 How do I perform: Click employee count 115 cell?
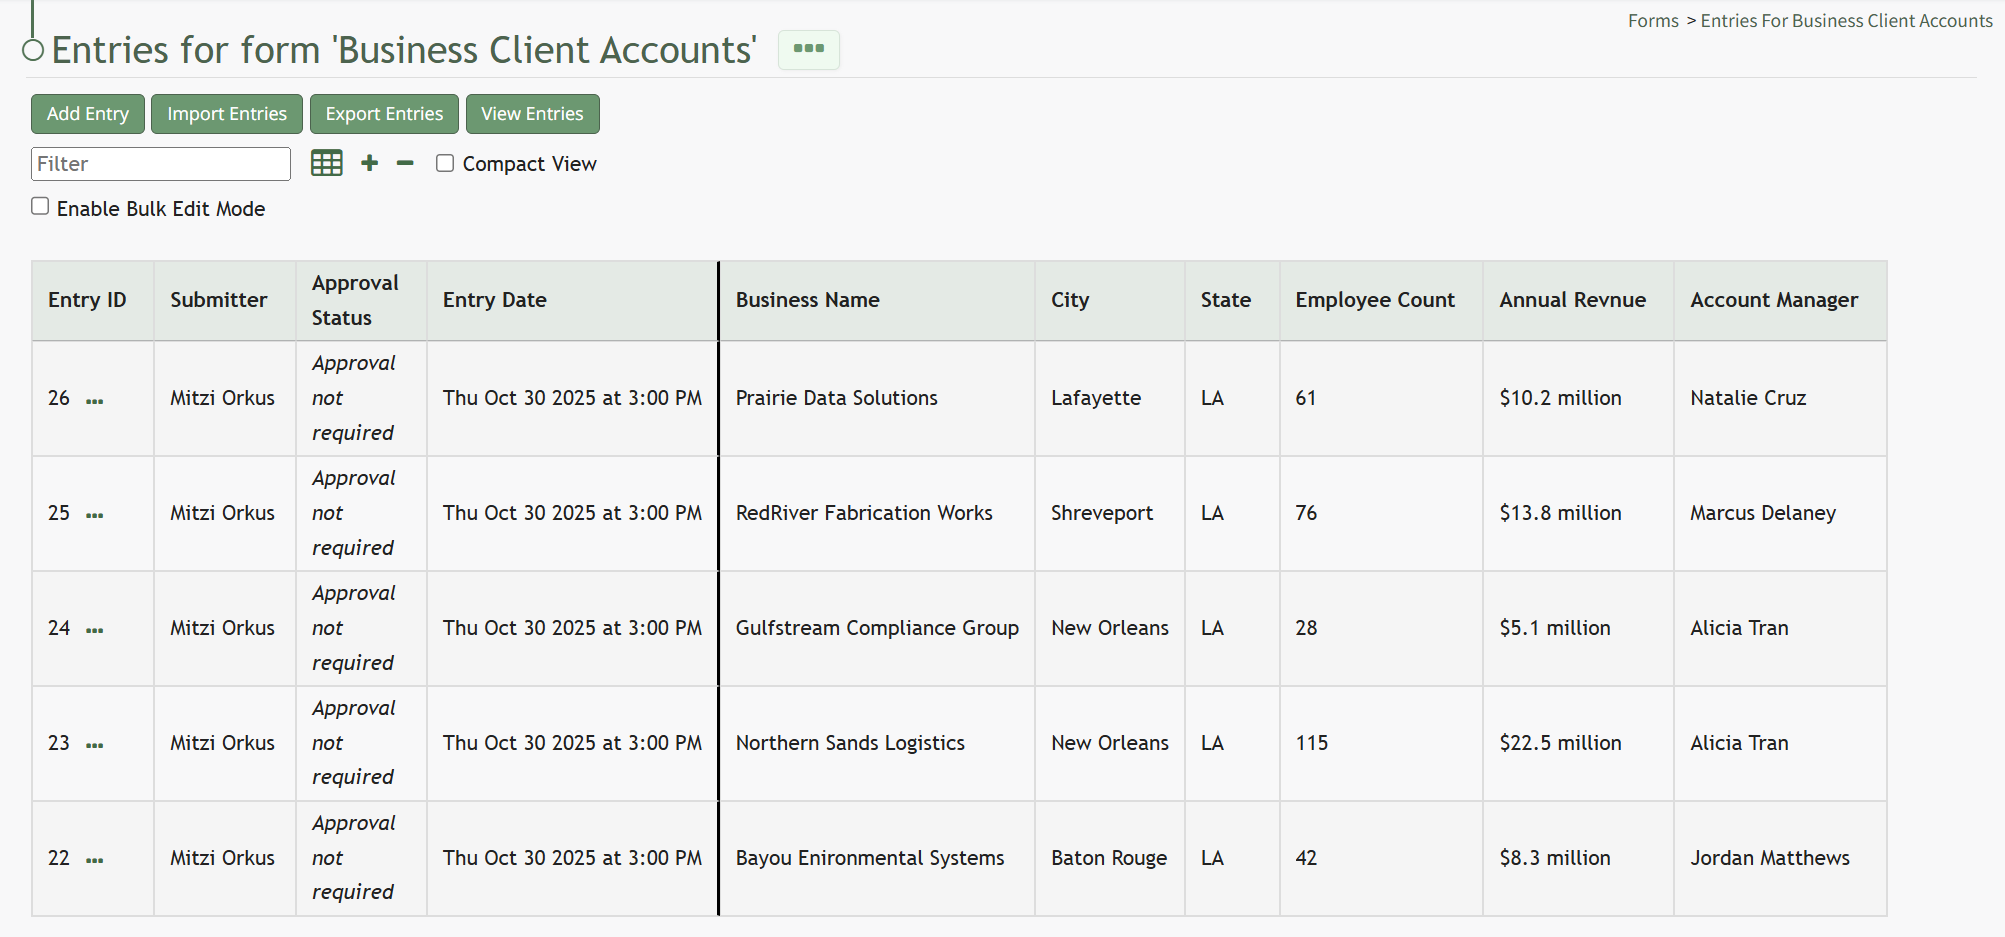(x=1381, y=743)
